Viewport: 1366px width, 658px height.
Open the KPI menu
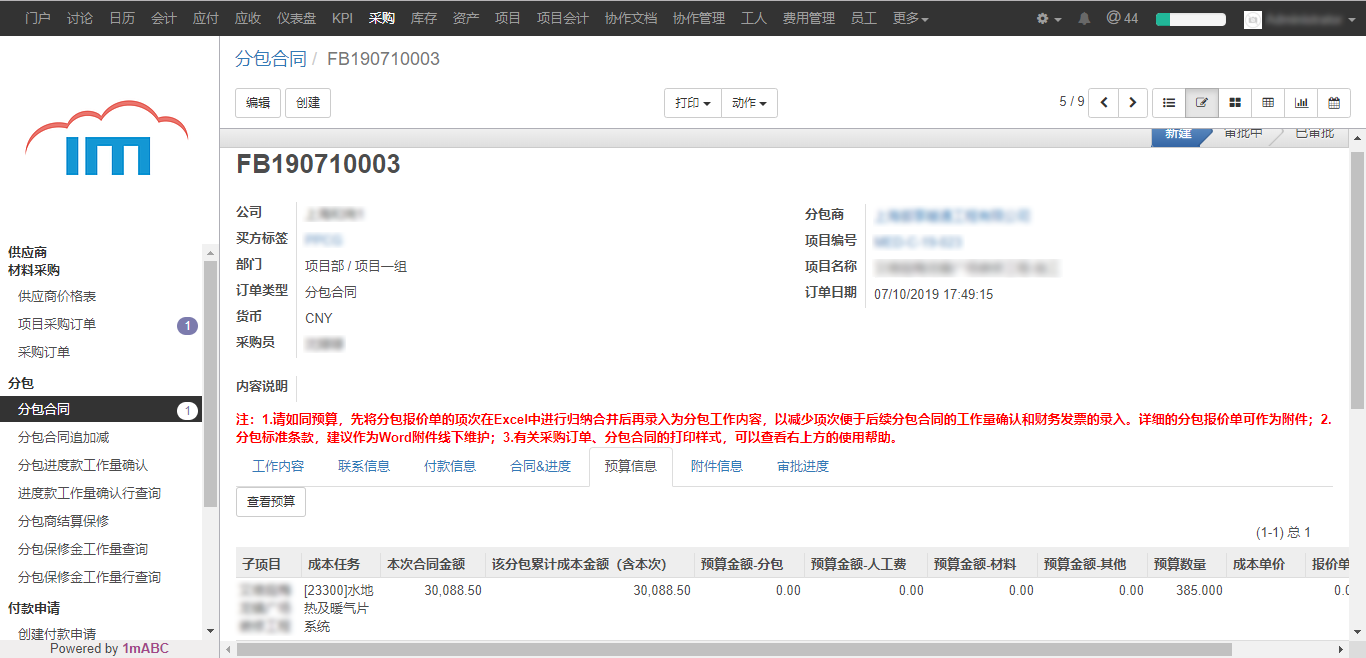[x=342, y=18]
